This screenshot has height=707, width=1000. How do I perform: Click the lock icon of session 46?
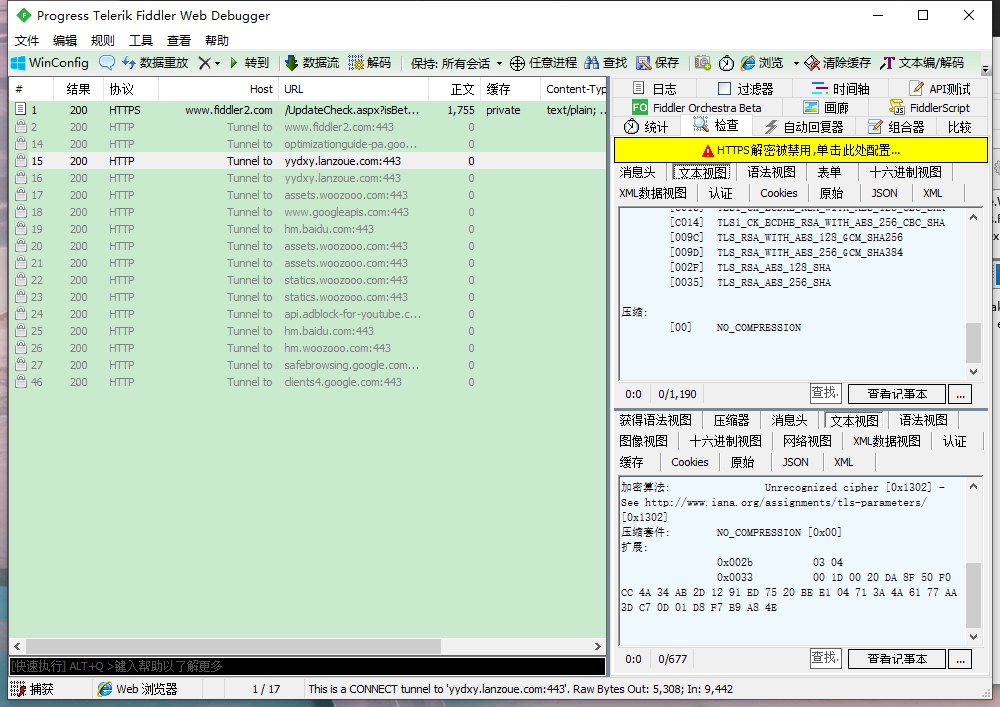(21, 382)
